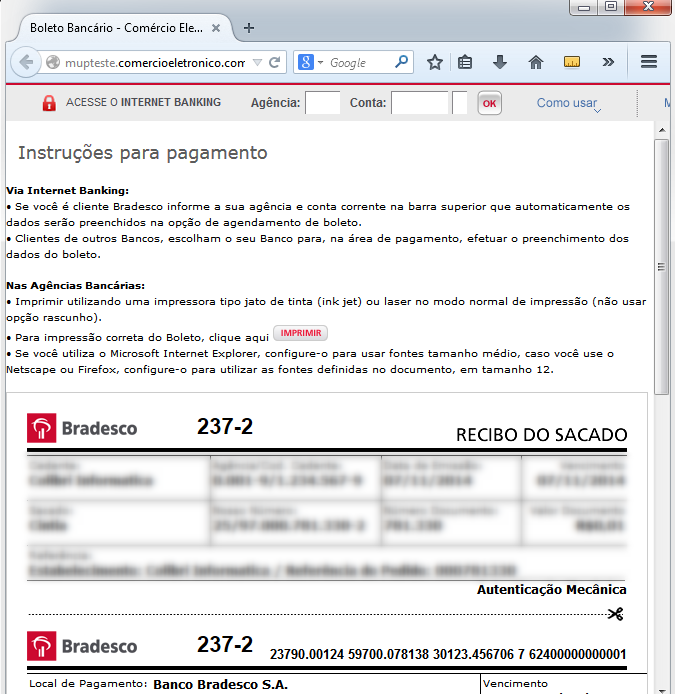This screenshot has height=694, width=675.
Task: Click the Google search magnifier icon
Action: pyautogui.click(x=401, y=62)
